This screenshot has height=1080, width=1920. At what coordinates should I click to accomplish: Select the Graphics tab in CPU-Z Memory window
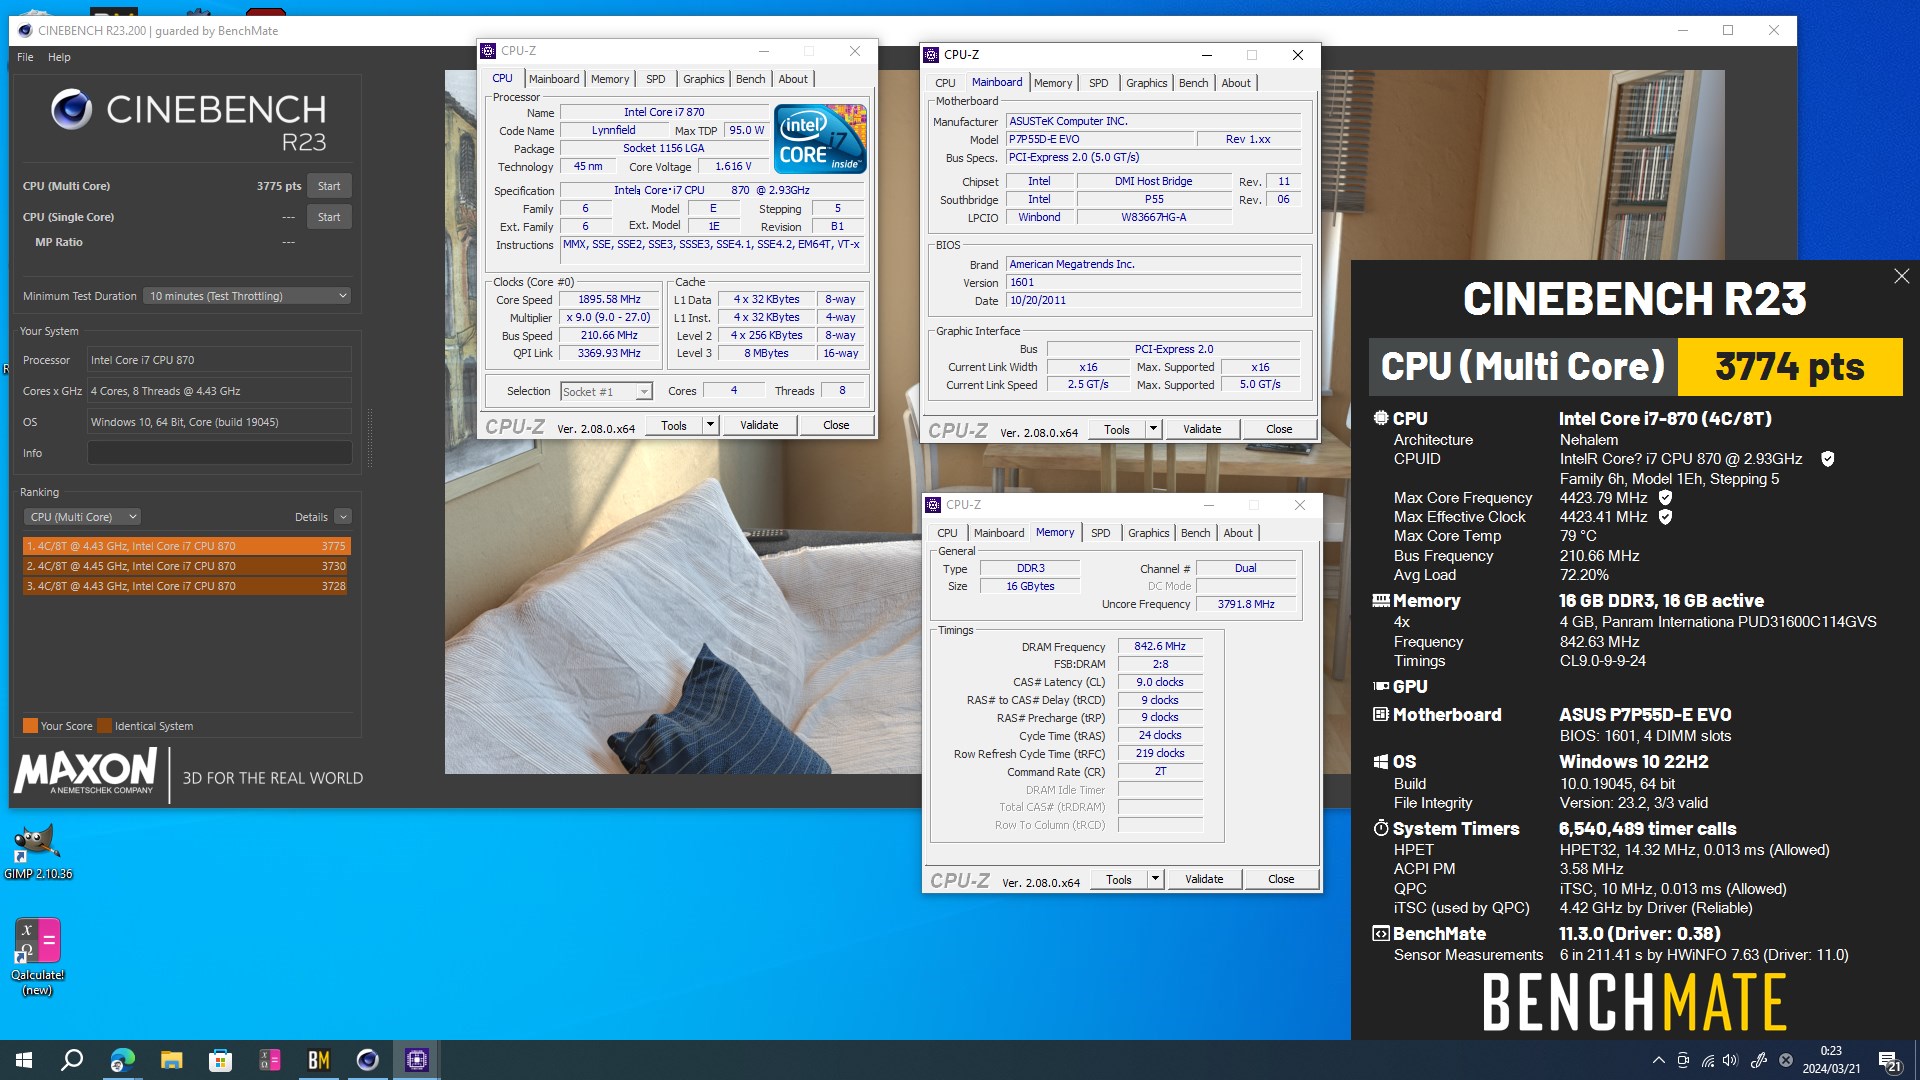tap(1148, 533)
